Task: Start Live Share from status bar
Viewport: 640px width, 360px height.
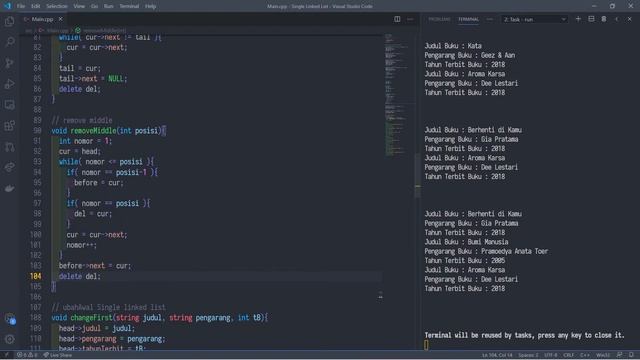Action: pyautogui.click(x=58, y=355)
